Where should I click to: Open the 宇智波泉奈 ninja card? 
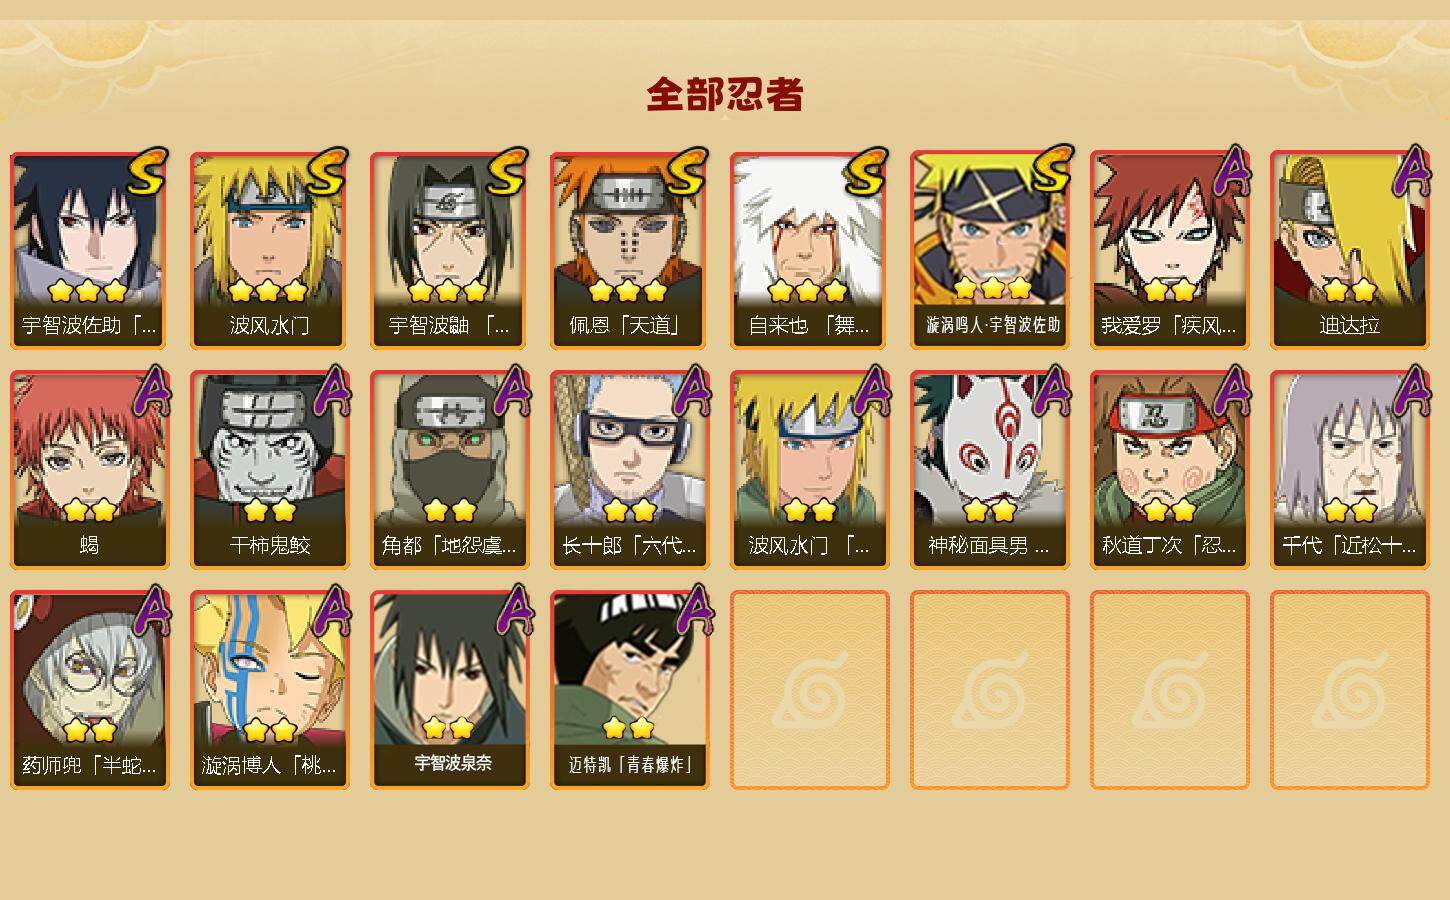[449, 690]
